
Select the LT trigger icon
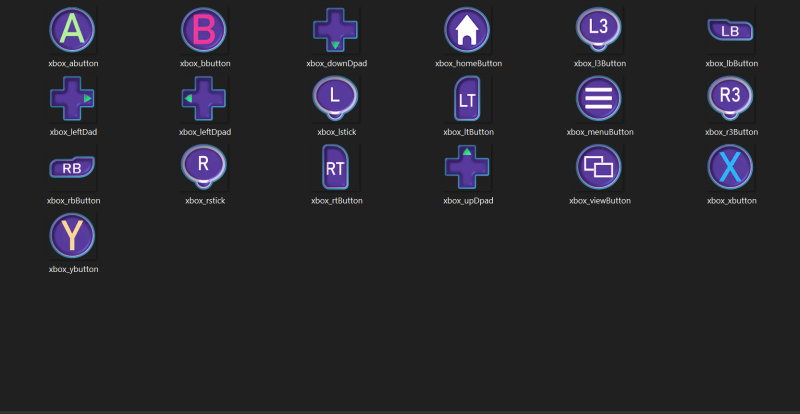[467, 99]
